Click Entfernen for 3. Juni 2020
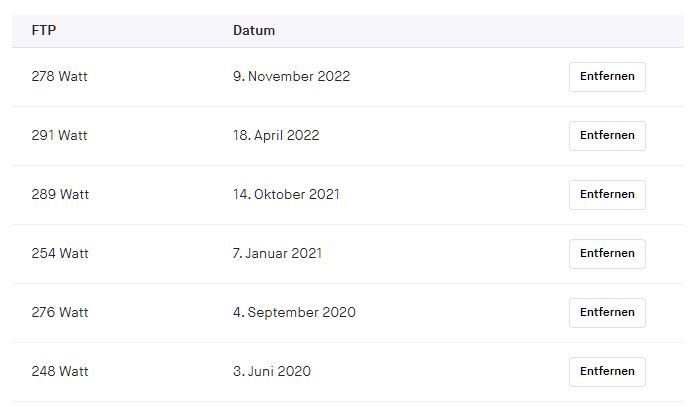 click(607, 372)
